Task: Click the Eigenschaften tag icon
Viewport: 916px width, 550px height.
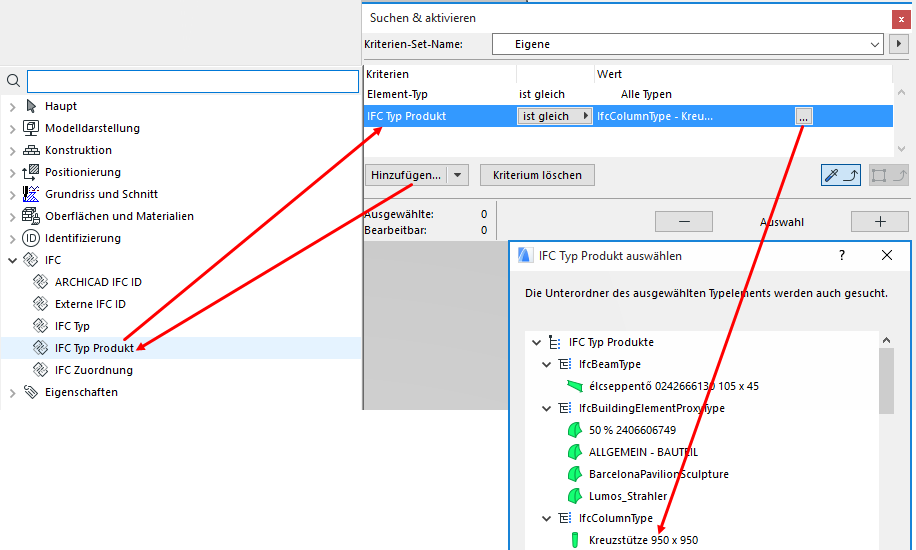Action: 30,392
